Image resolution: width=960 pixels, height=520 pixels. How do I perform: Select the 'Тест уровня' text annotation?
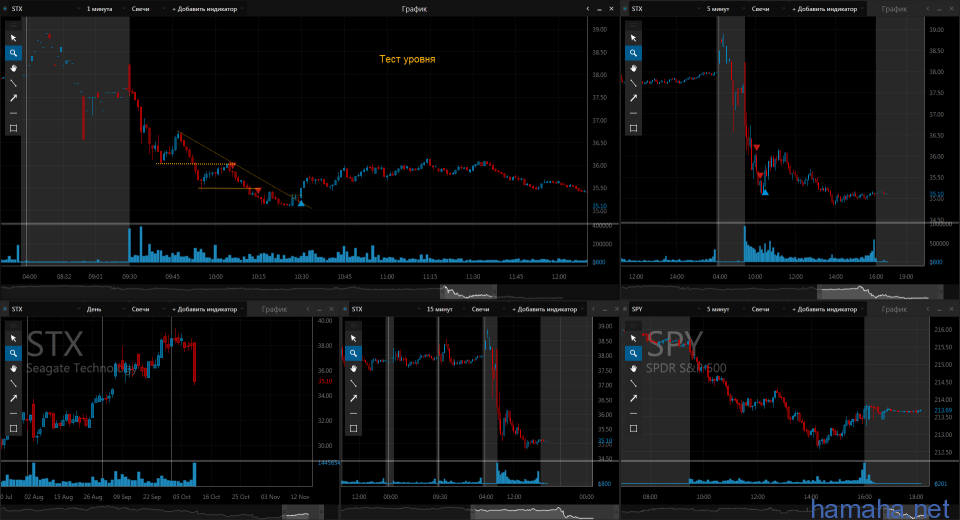(407, 59)
